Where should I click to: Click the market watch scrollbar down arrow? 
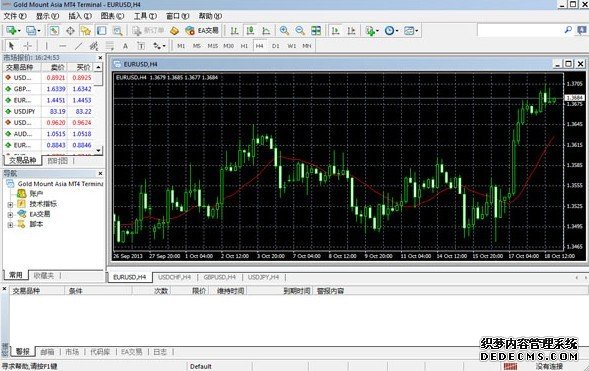click(98, 150)
